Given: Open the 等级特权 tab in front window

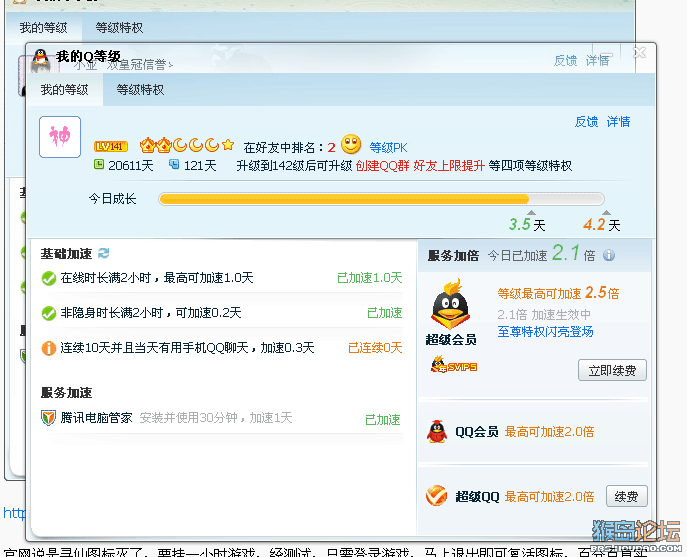Looking at the screenshot, I should (x=140, y=90).
